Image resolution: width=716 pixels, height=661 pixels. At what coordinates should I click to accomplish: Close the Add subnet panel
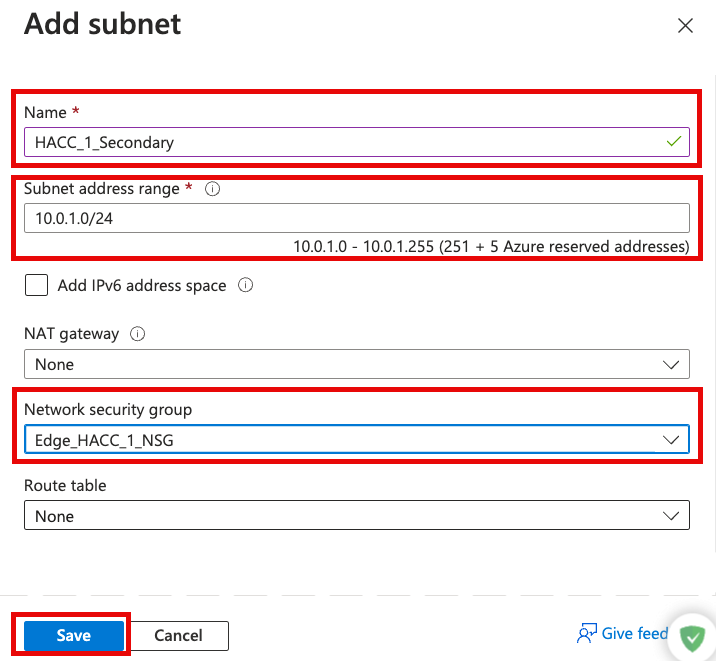685,26
